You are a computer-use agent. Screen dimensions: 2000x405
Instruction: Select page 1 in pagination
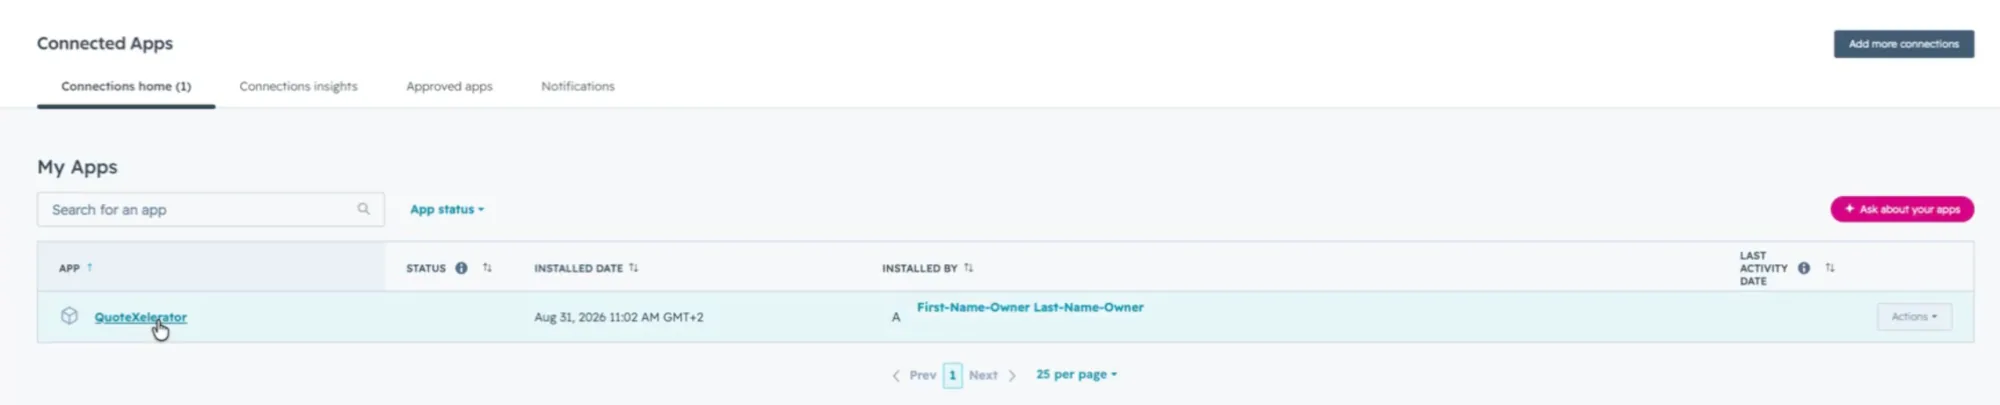click(x=952, y=375)
